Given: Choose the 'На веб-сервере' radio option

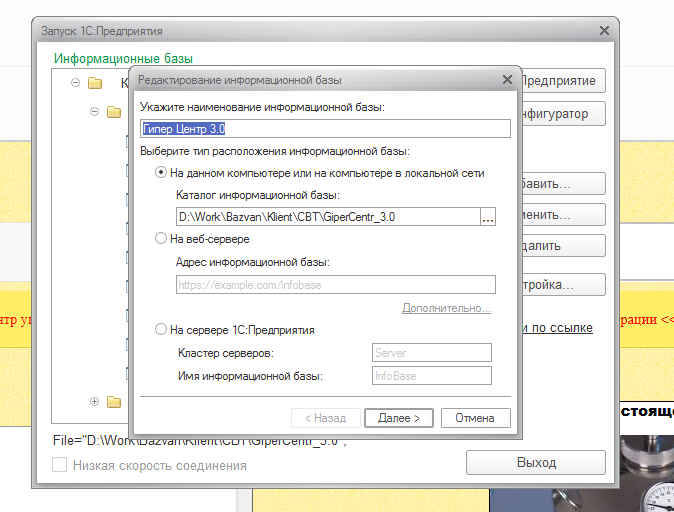Looking at the screenshot, I should pyautogui.click(x=161, y=238).
